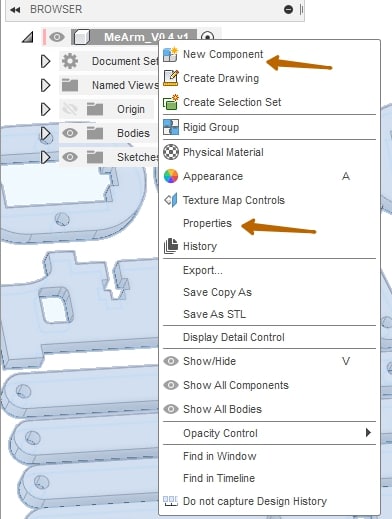Expand the Named Views node
The height and width of the screenshot is (519, 392).
(45, 85)
